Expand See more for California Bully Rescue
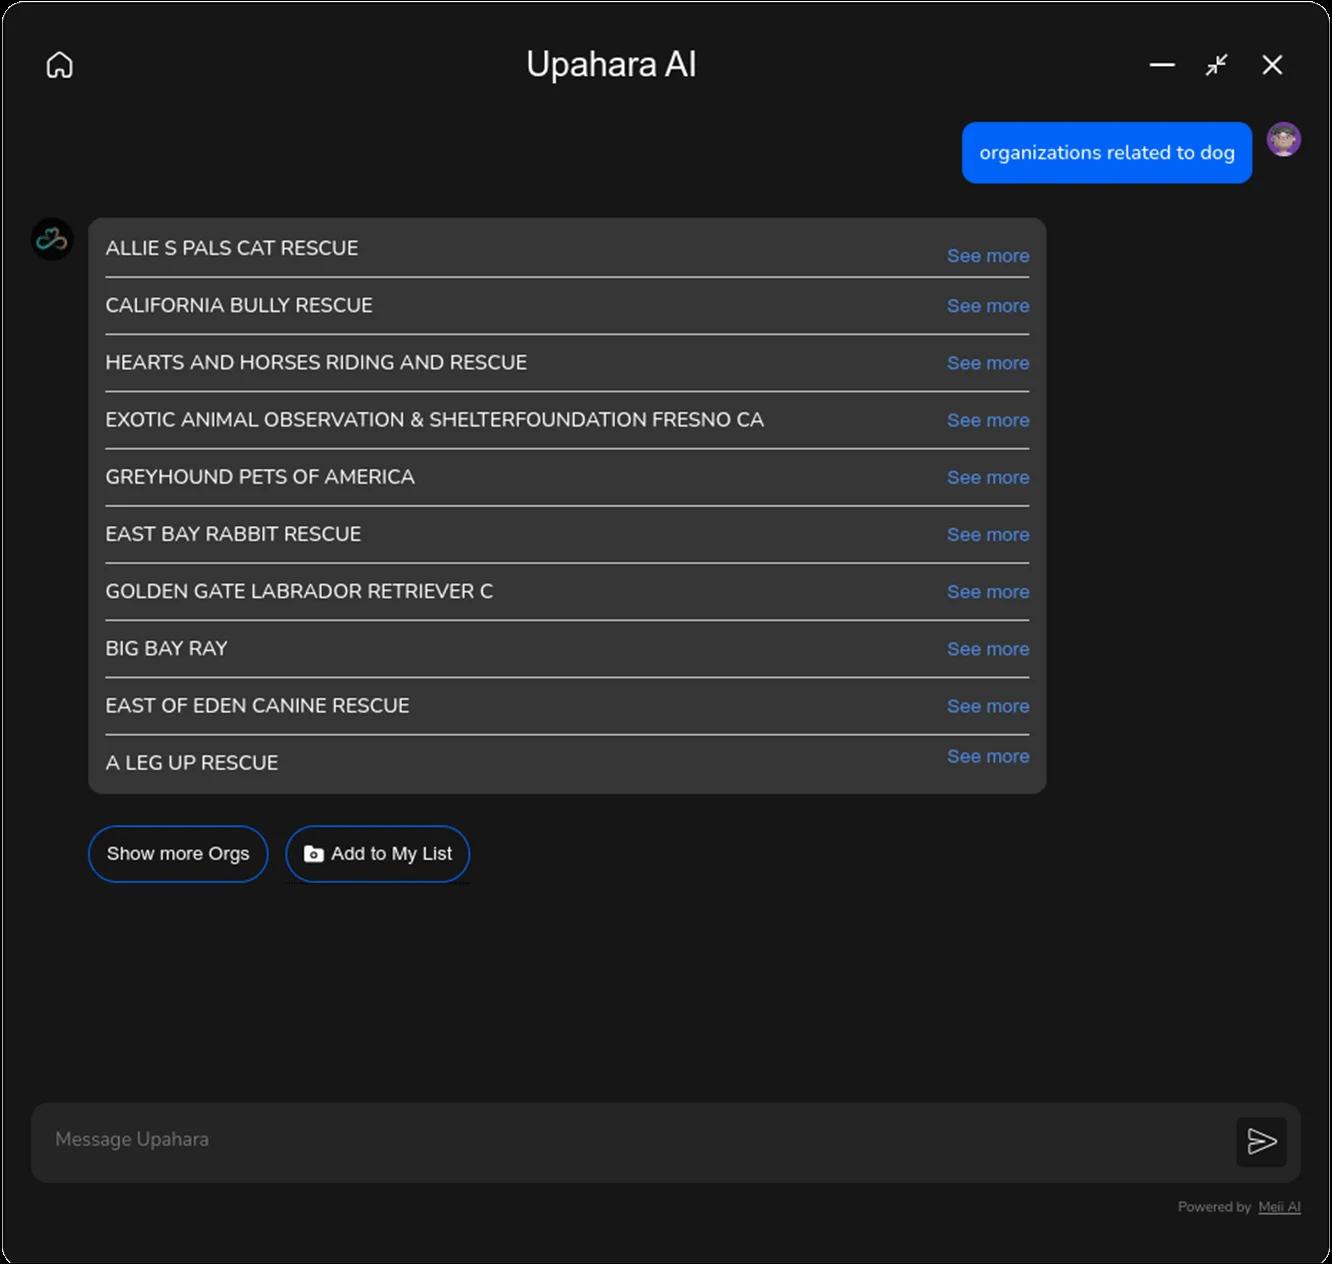 pyautogui.click(x=987, y=306)
